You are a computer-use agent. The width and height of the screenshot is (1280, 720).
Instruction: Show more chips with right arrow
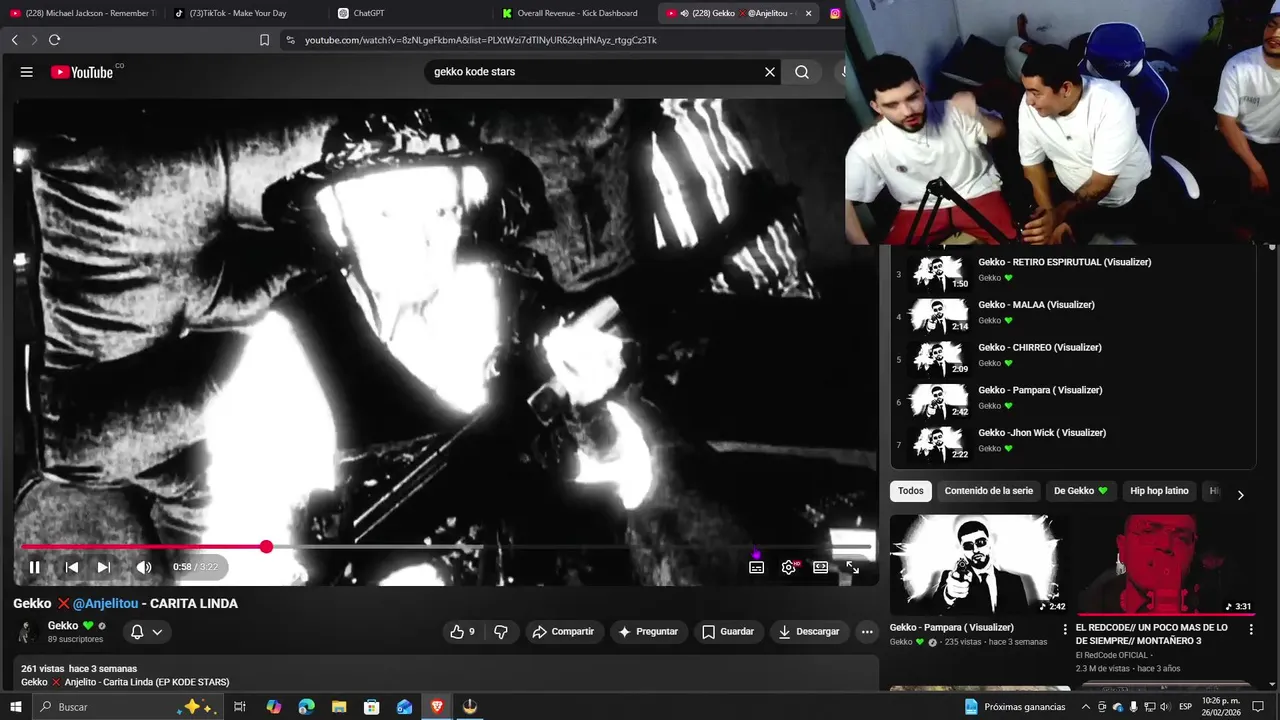[x=1240, y=495]
